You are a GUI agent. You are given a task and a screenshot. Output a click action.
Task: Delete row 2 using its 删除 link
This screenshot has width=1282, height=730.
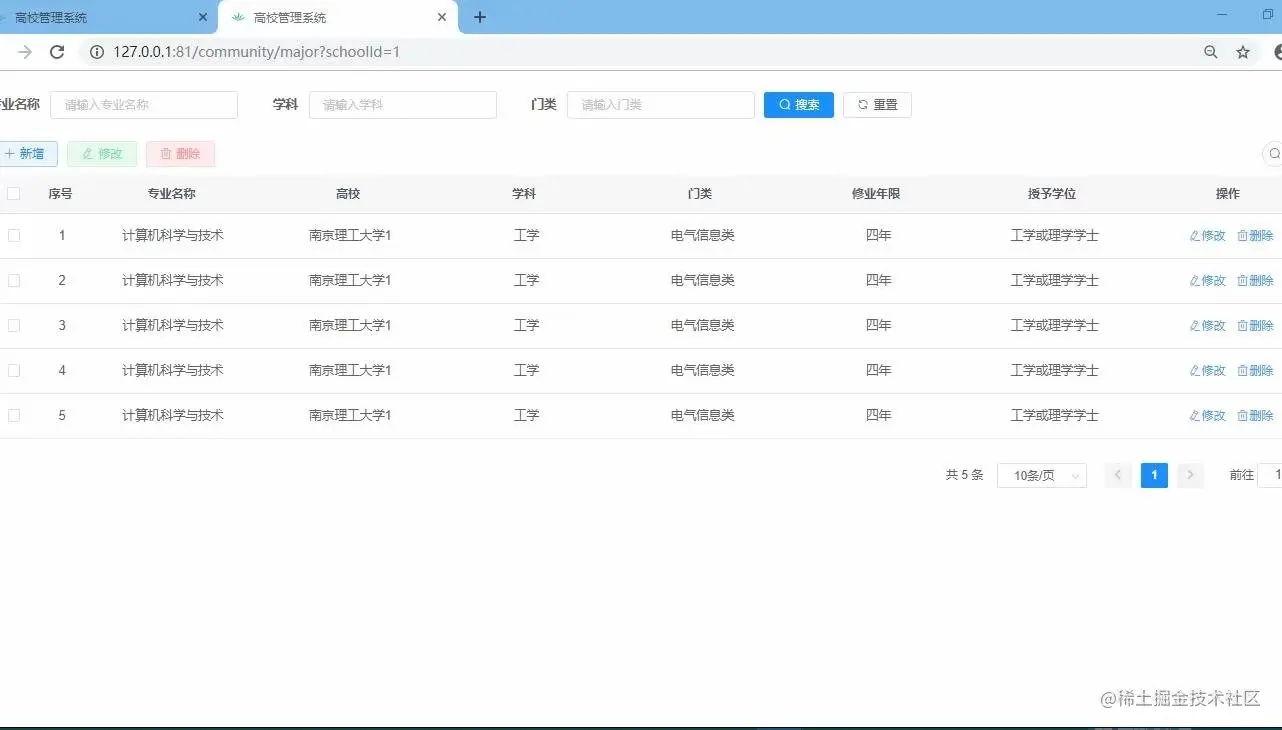(1256, 281)
